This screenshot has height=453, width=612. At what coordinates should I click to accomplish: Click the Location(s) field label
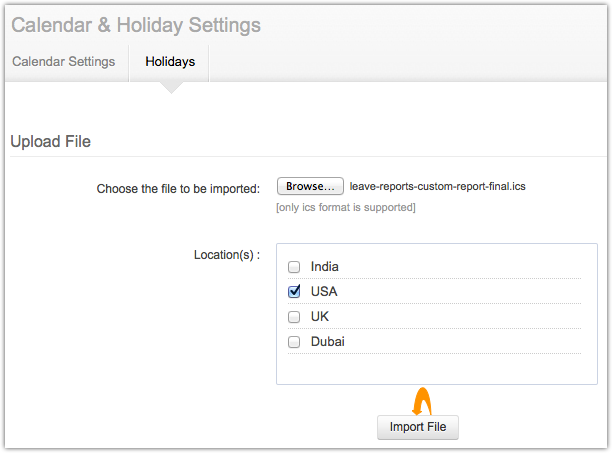[x=226, y=255]
